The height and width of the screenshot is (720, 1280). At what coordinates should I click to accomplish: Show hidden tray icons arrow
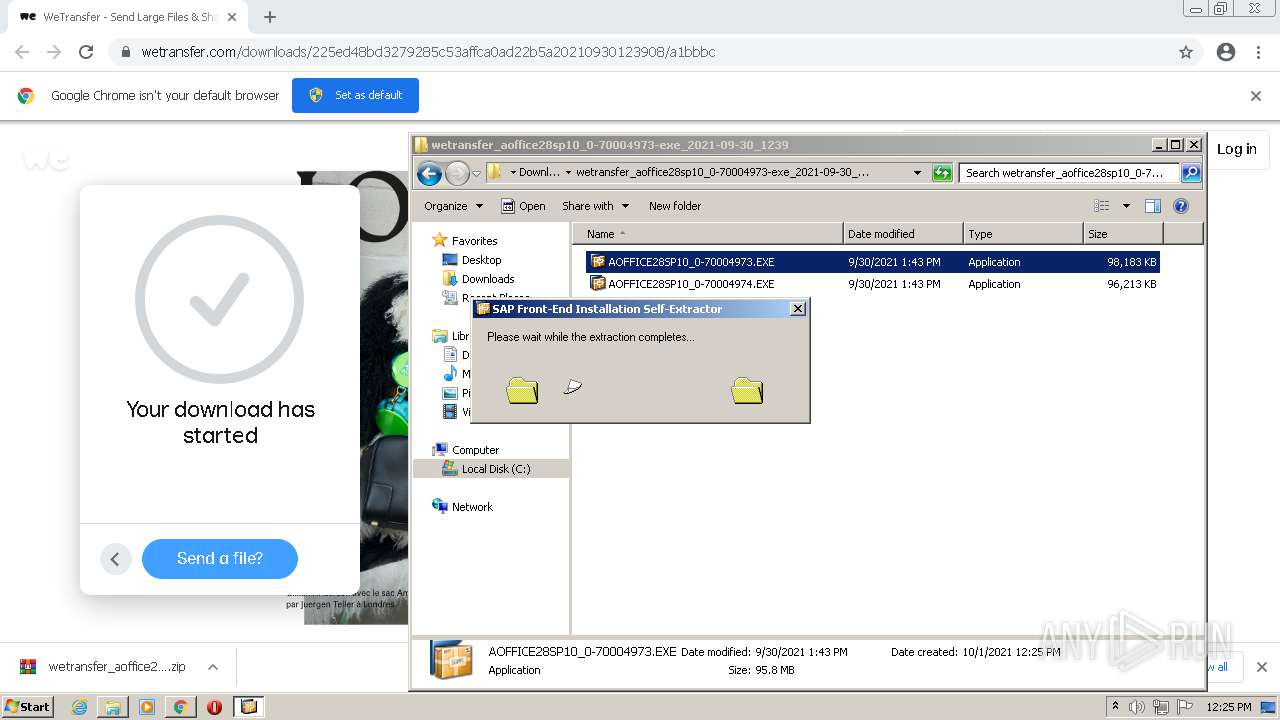click(1115, 707)
